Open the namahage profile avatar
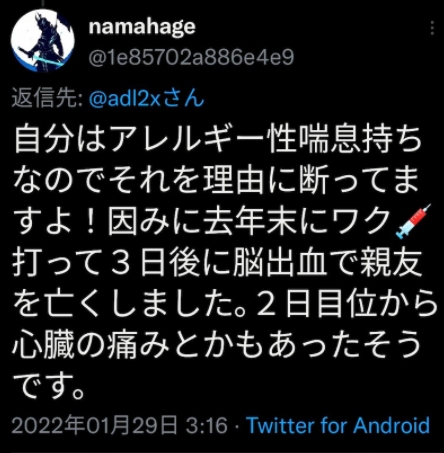 pos(42,41)
